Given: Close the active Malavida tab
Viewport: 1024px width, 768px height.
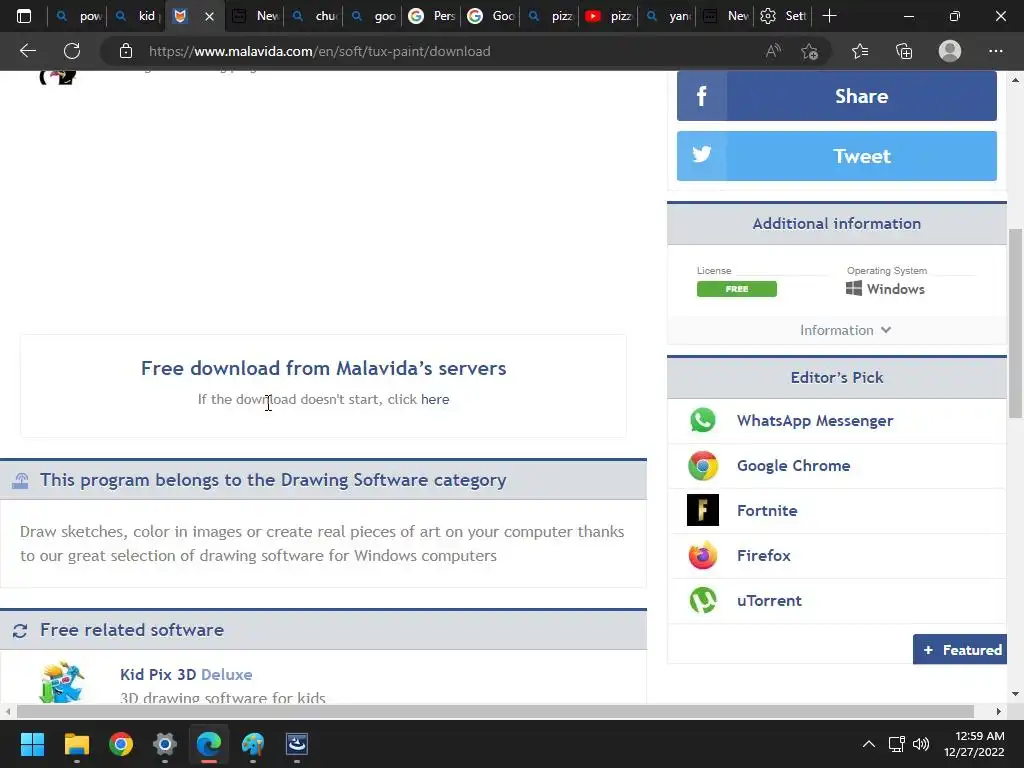Looking at the screenshot, I should click(x=209, y=16).
